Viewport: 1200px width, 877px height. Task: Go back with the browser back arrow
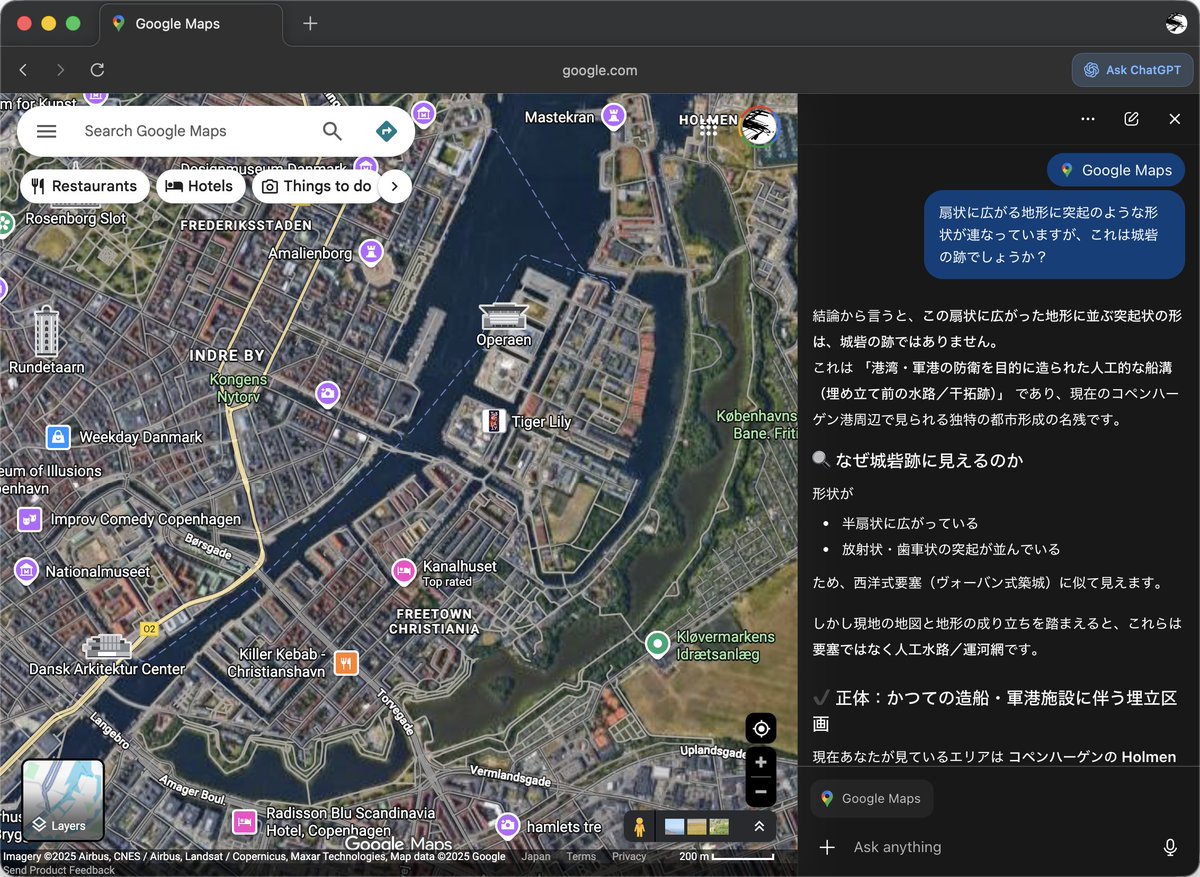pyautogui.click(x=23, y=70)
